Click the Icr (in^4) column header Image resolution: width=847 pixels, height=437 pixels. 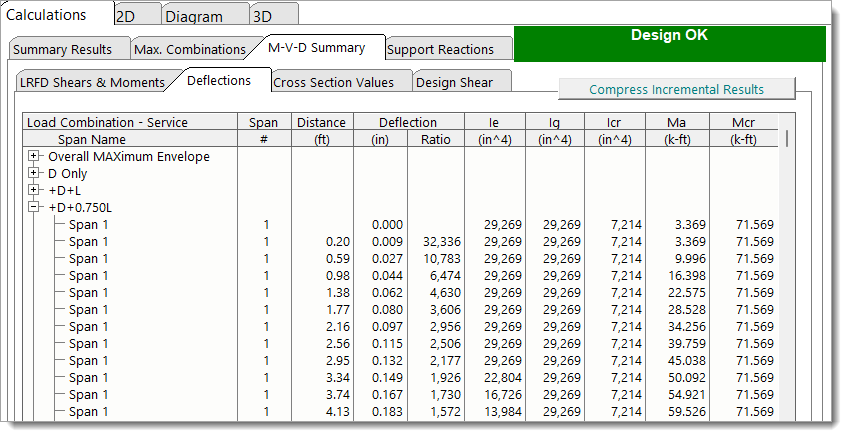pos(615,131)
